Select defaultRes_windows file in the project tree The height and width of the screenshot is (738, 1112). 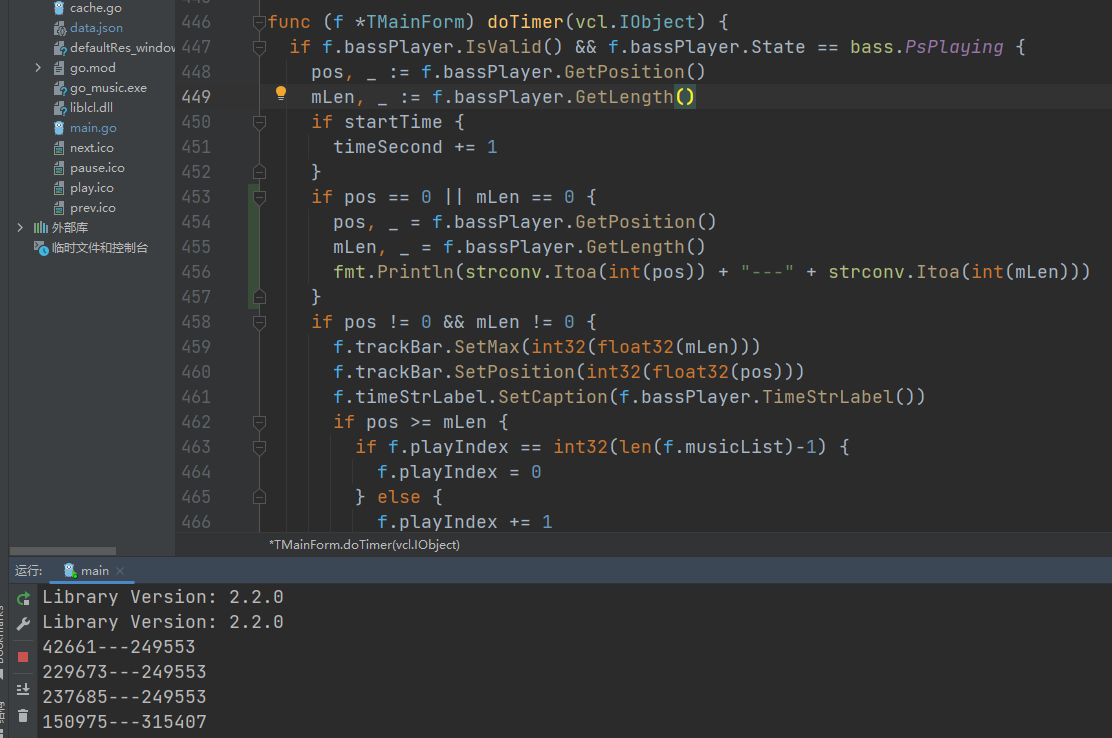click(122, 47)
